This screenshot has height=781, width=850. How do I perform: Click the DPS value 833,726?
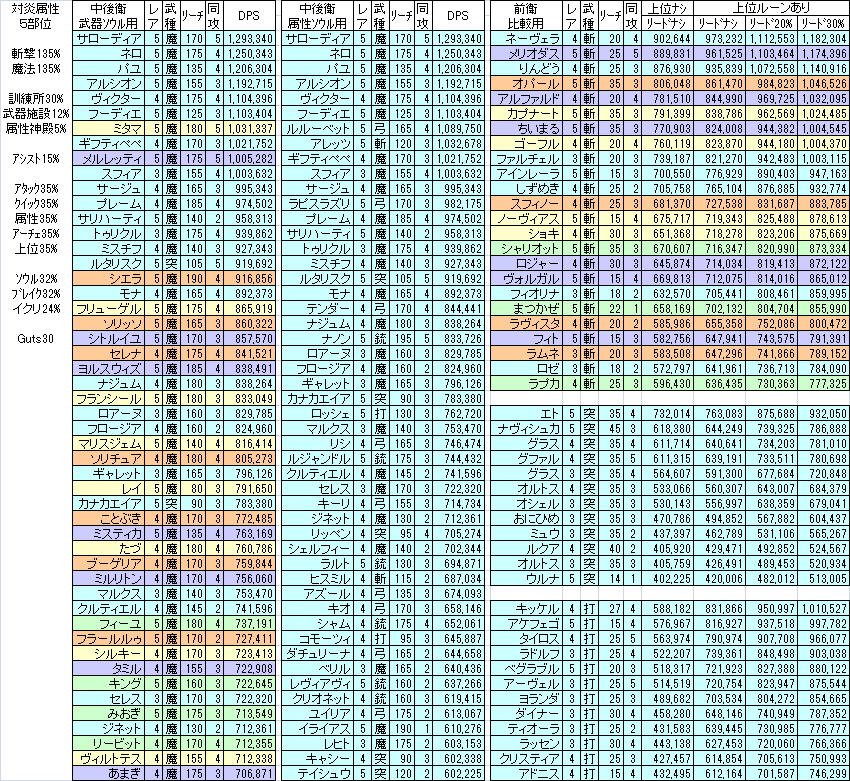click(x=459, y=339)
